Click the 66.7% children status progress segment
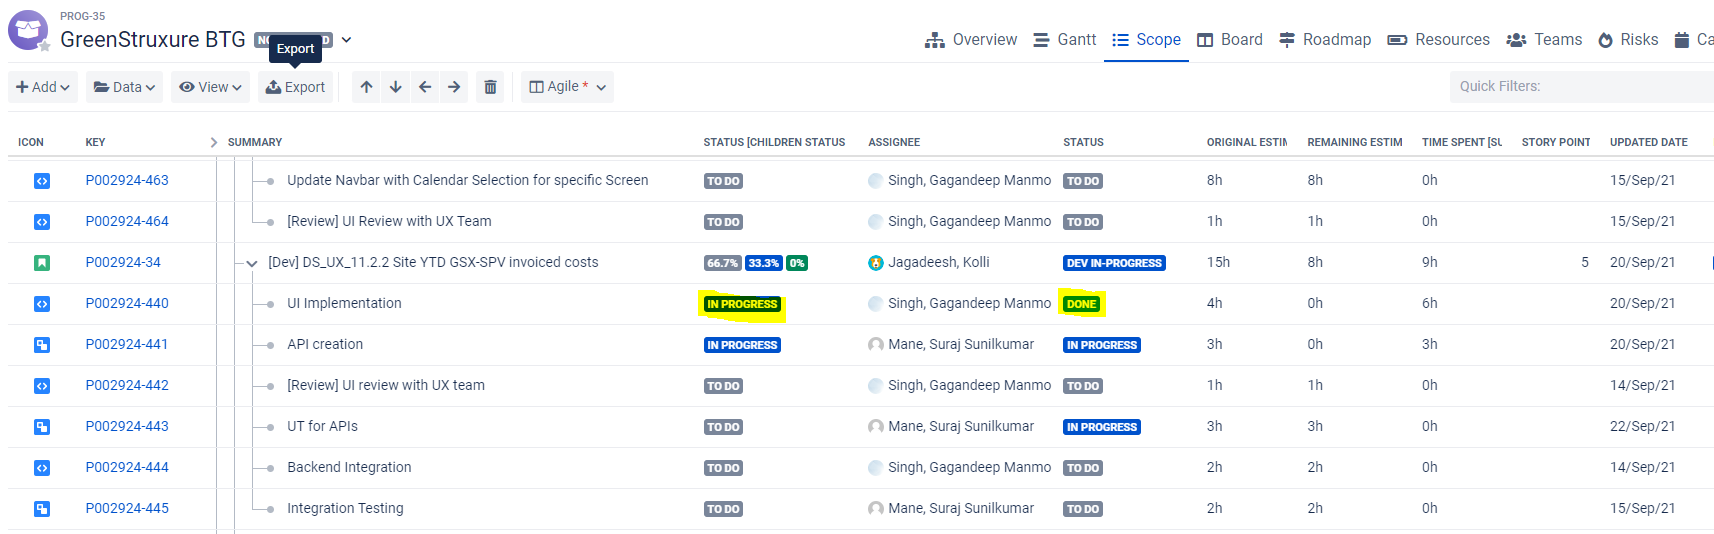 tap(723, 263)
